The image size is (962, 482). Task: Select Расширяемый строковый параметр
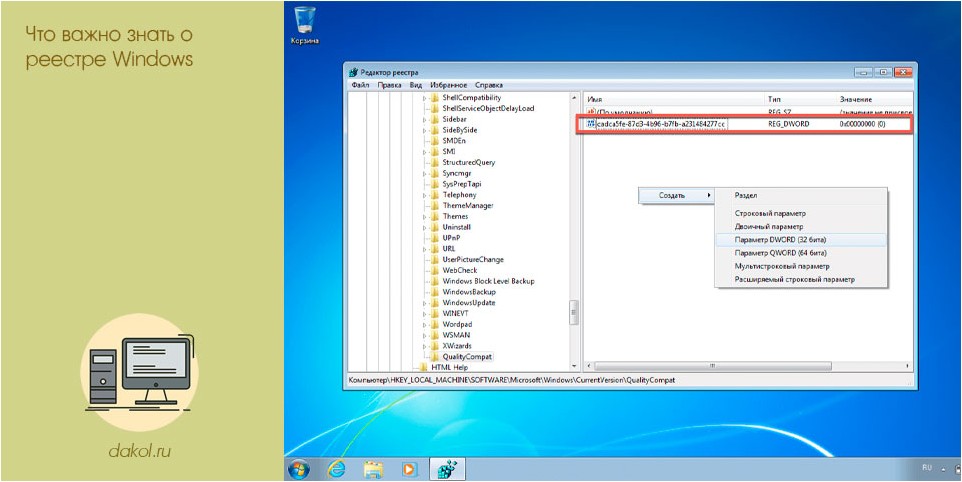[801, 279]
